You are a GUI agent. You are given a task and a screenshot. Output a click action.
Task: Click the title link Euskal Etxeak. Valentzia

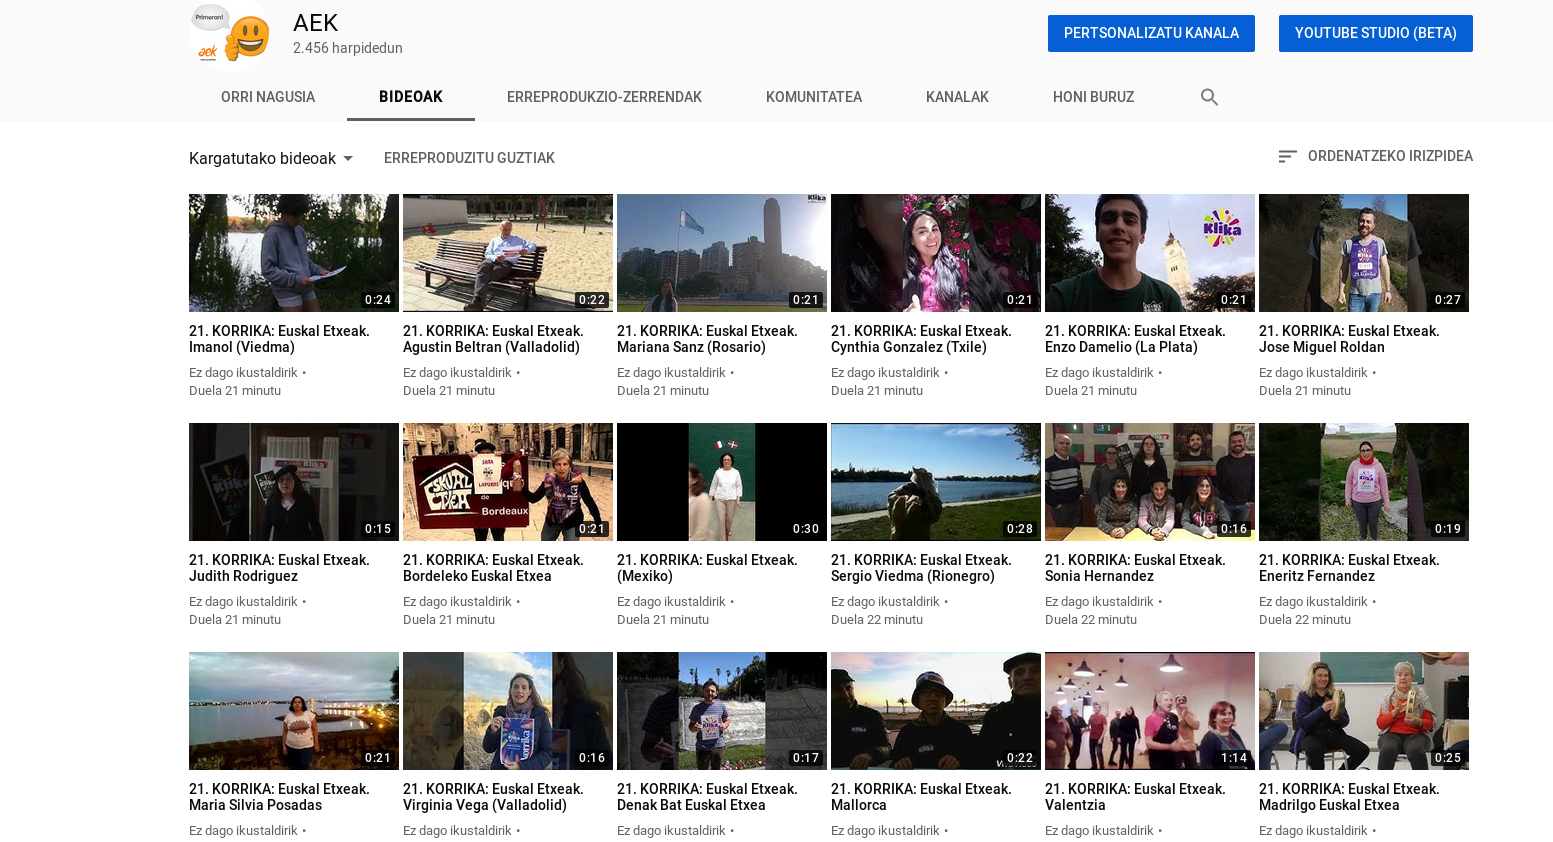click(1135, 797)
